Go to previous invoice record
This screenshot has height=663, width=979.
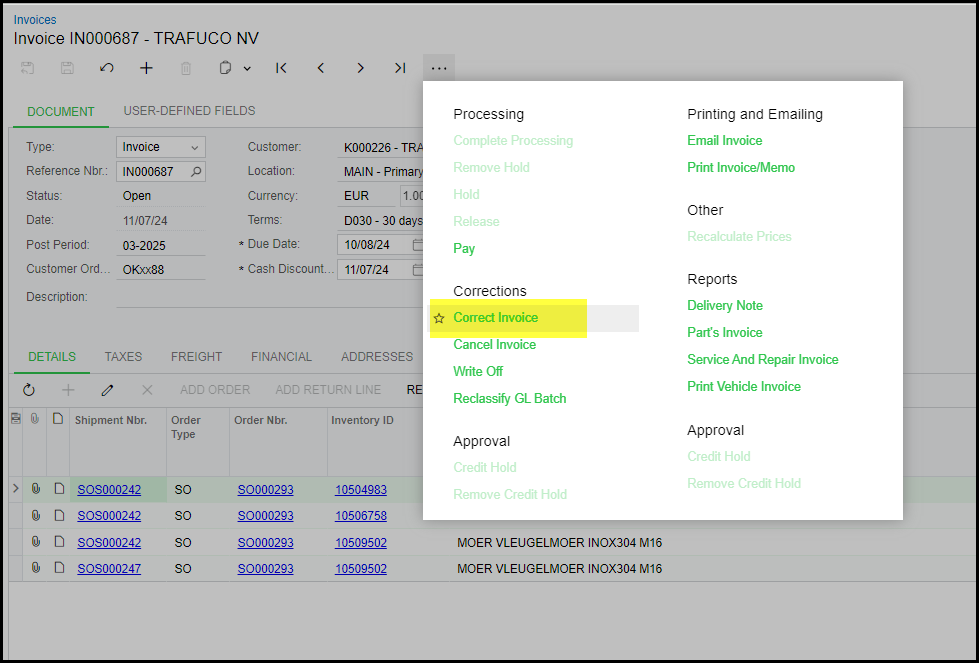321,68
